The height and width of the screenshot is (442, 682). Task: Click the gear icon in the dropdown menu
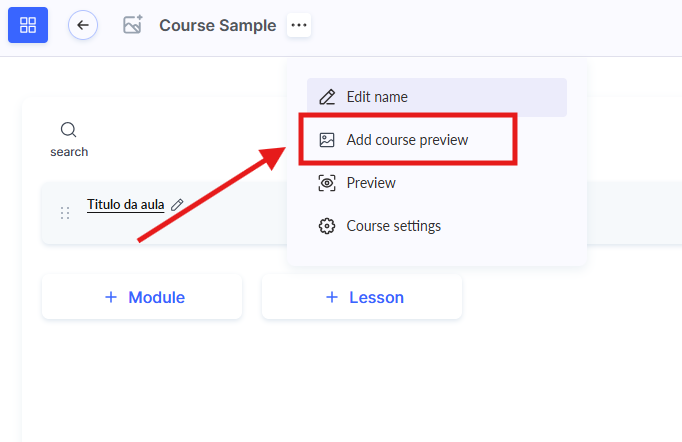pos(326,226)
